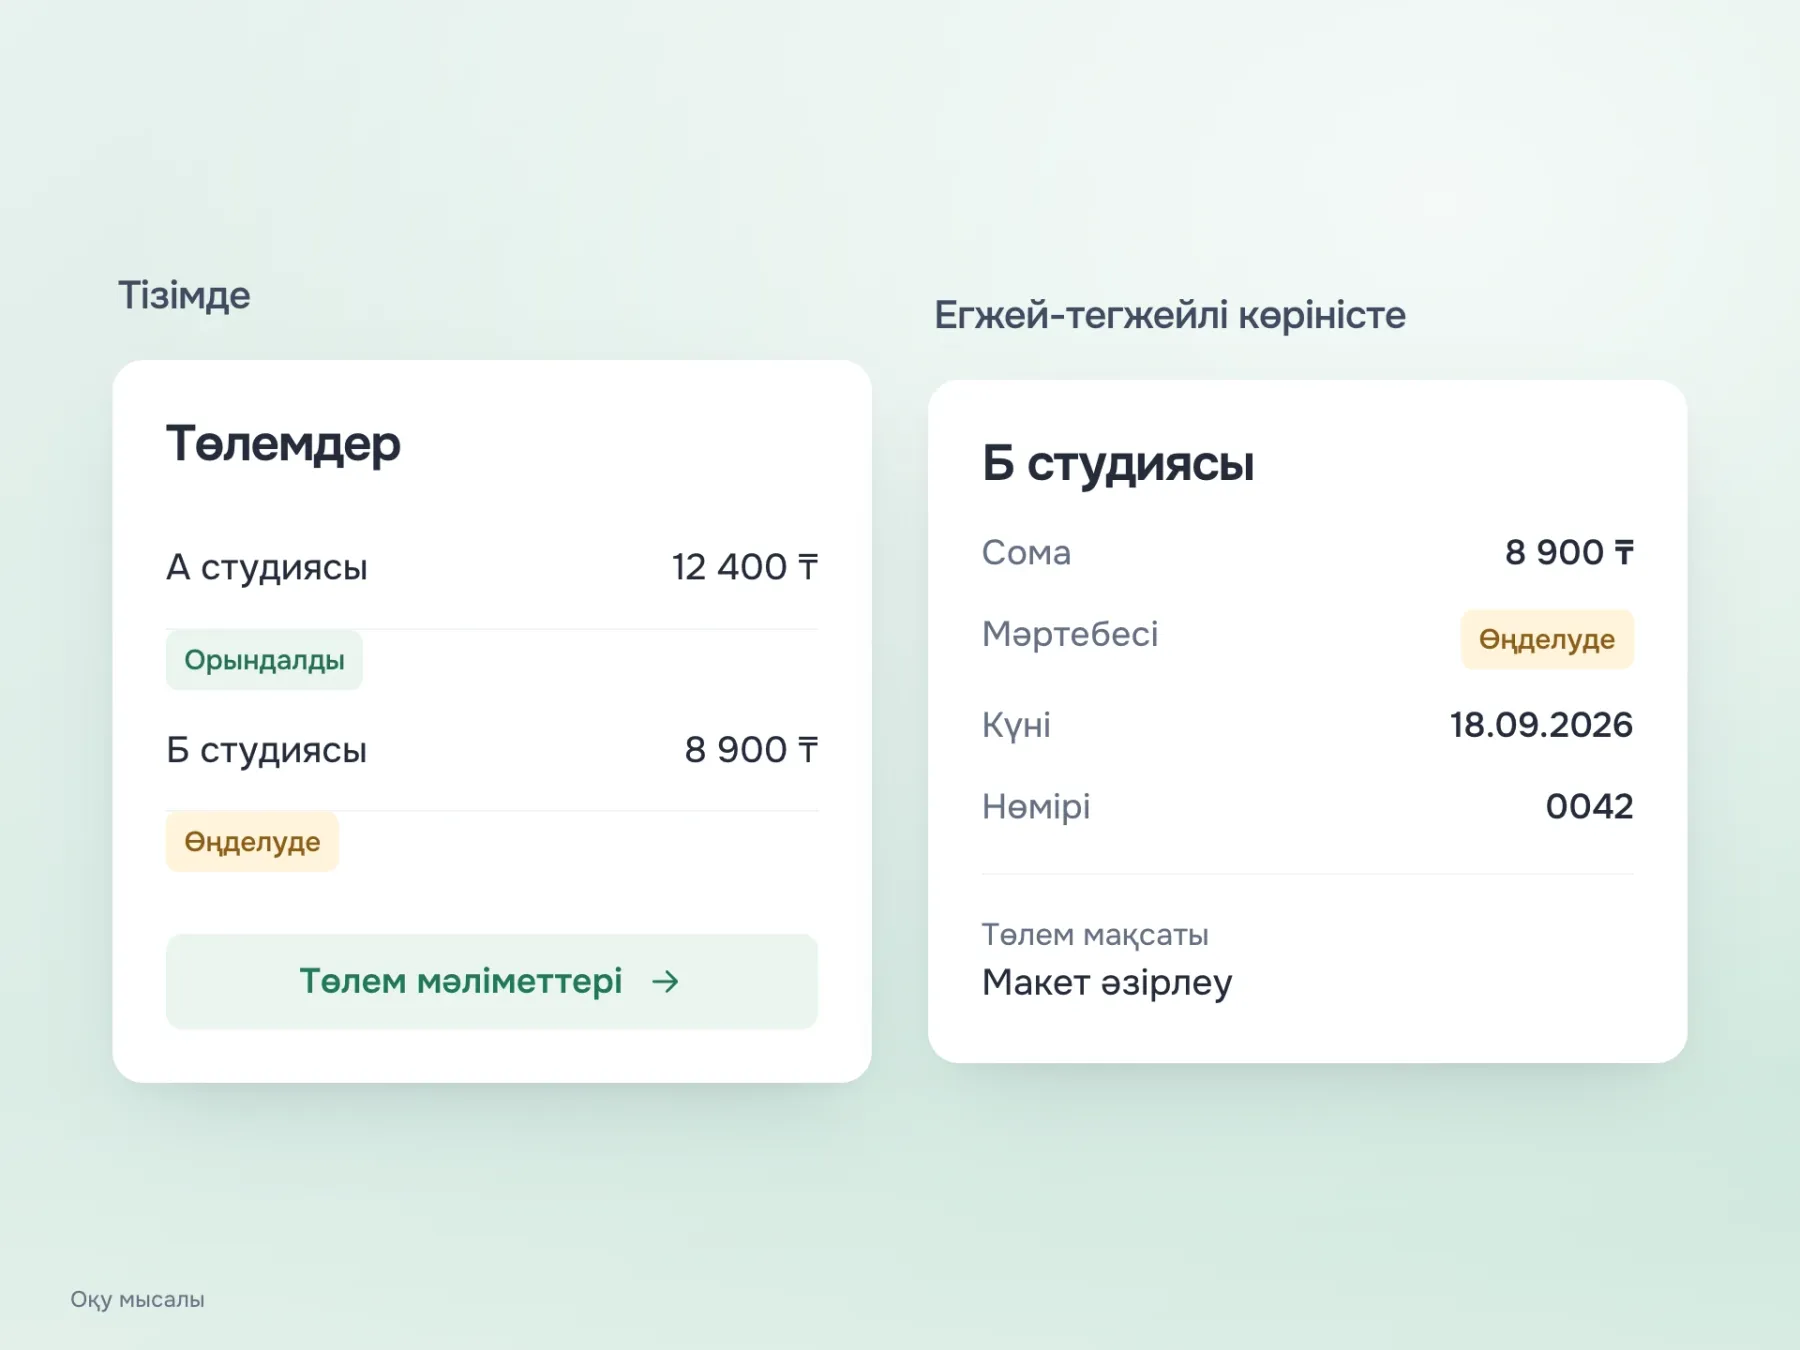1800x1350 pixels.
Task: Click the Мәртебесі label
Action: pyautogui.click(x=1070, y=634)
